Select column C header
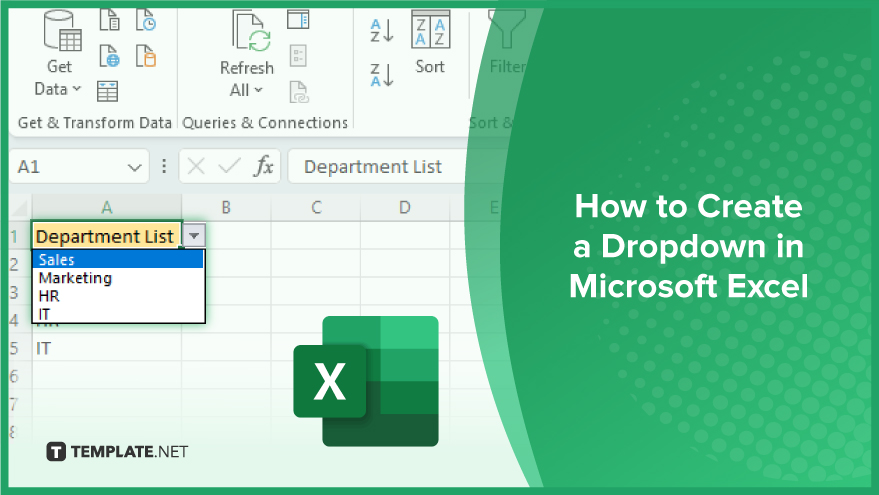Screen dimensions: 879x495 (316, 207)
